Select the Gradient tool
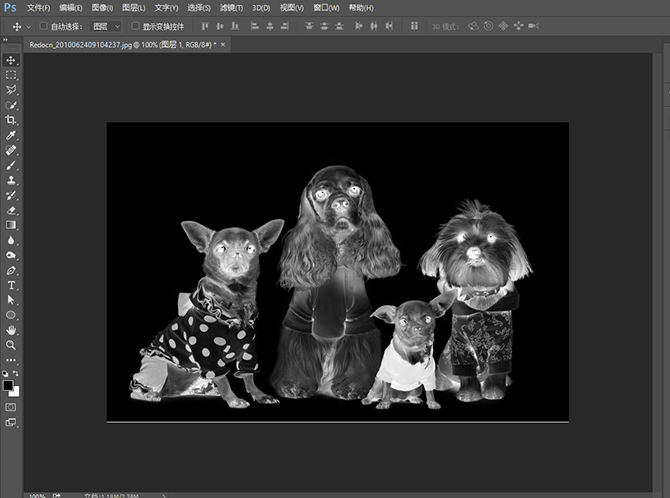 pyautogui.click(x=11, y=225)
